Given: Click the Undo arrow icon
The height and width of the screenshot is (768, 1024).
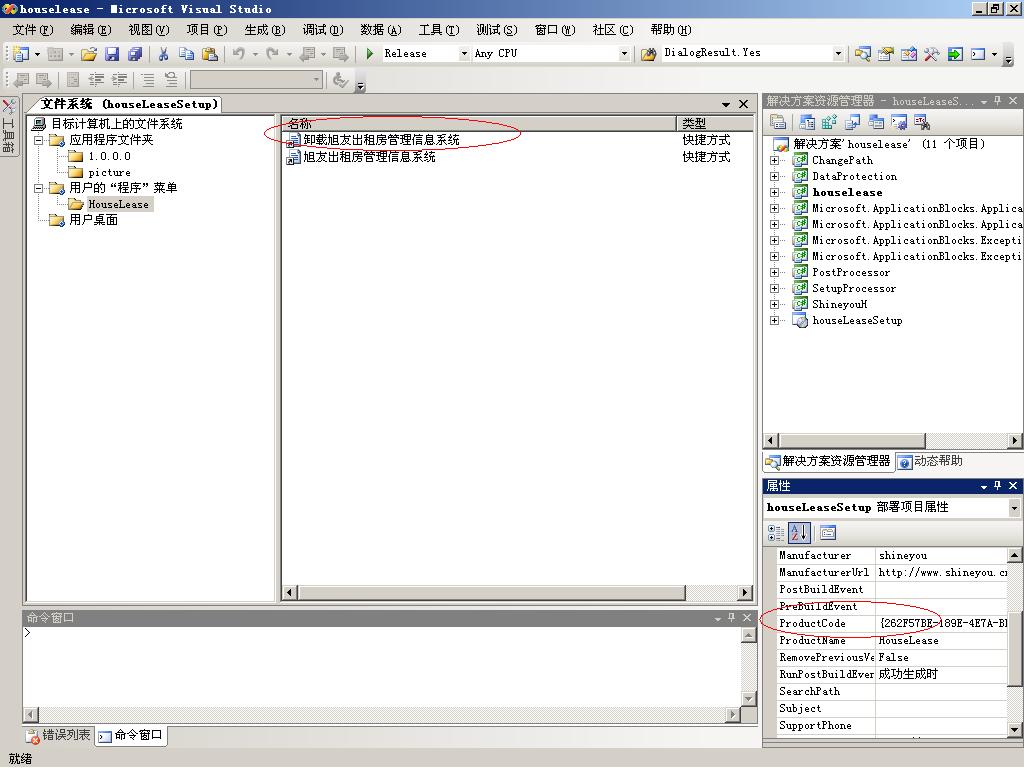Looking at the screenshot, I should tap(238, 54).
